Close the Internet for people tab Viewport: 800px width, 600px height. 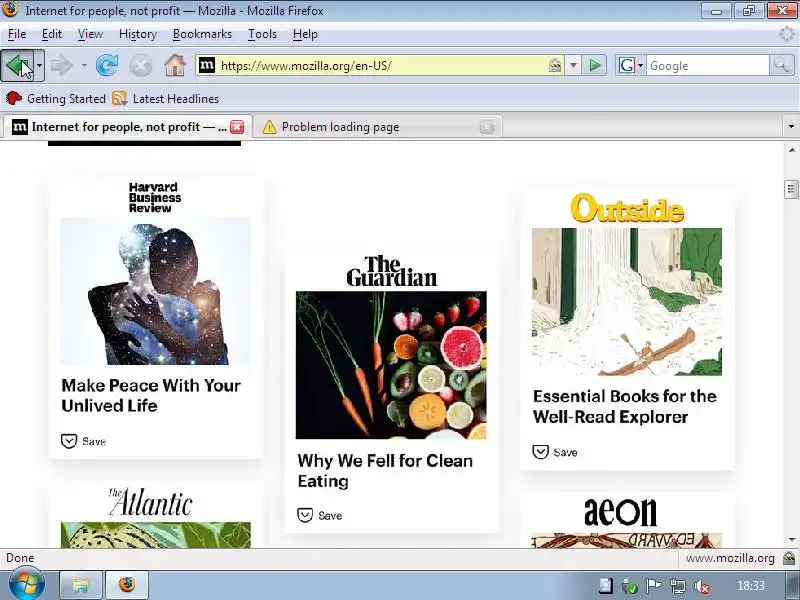[237, 127]
